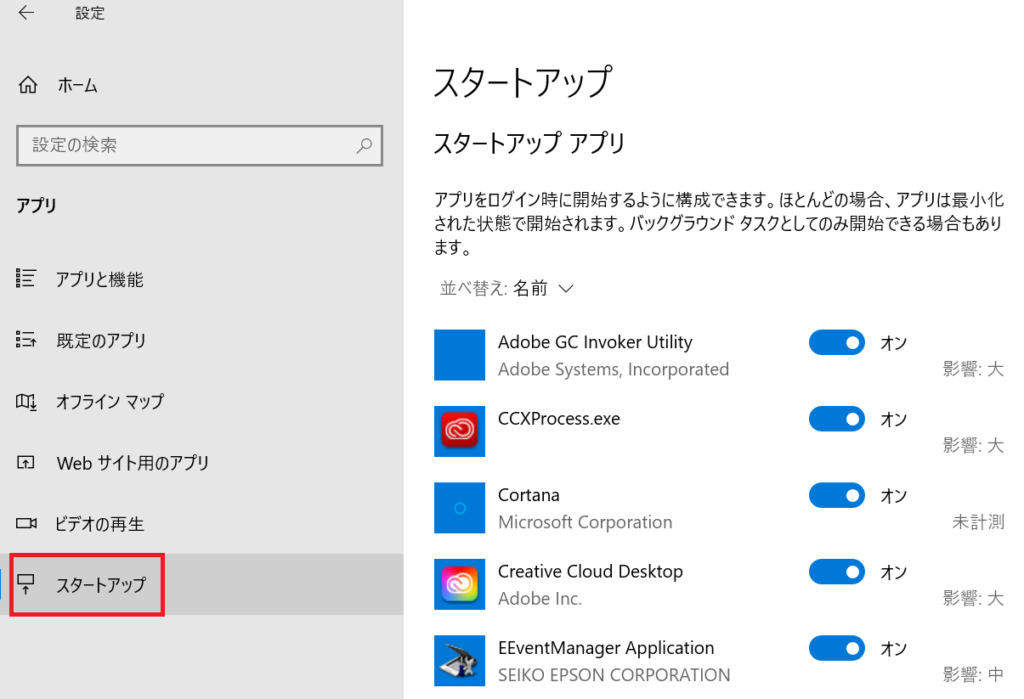Open アプリと機能 settings page
Image resolution: width=1024 pixels, height=699 pixels.
tap(202, 279)
